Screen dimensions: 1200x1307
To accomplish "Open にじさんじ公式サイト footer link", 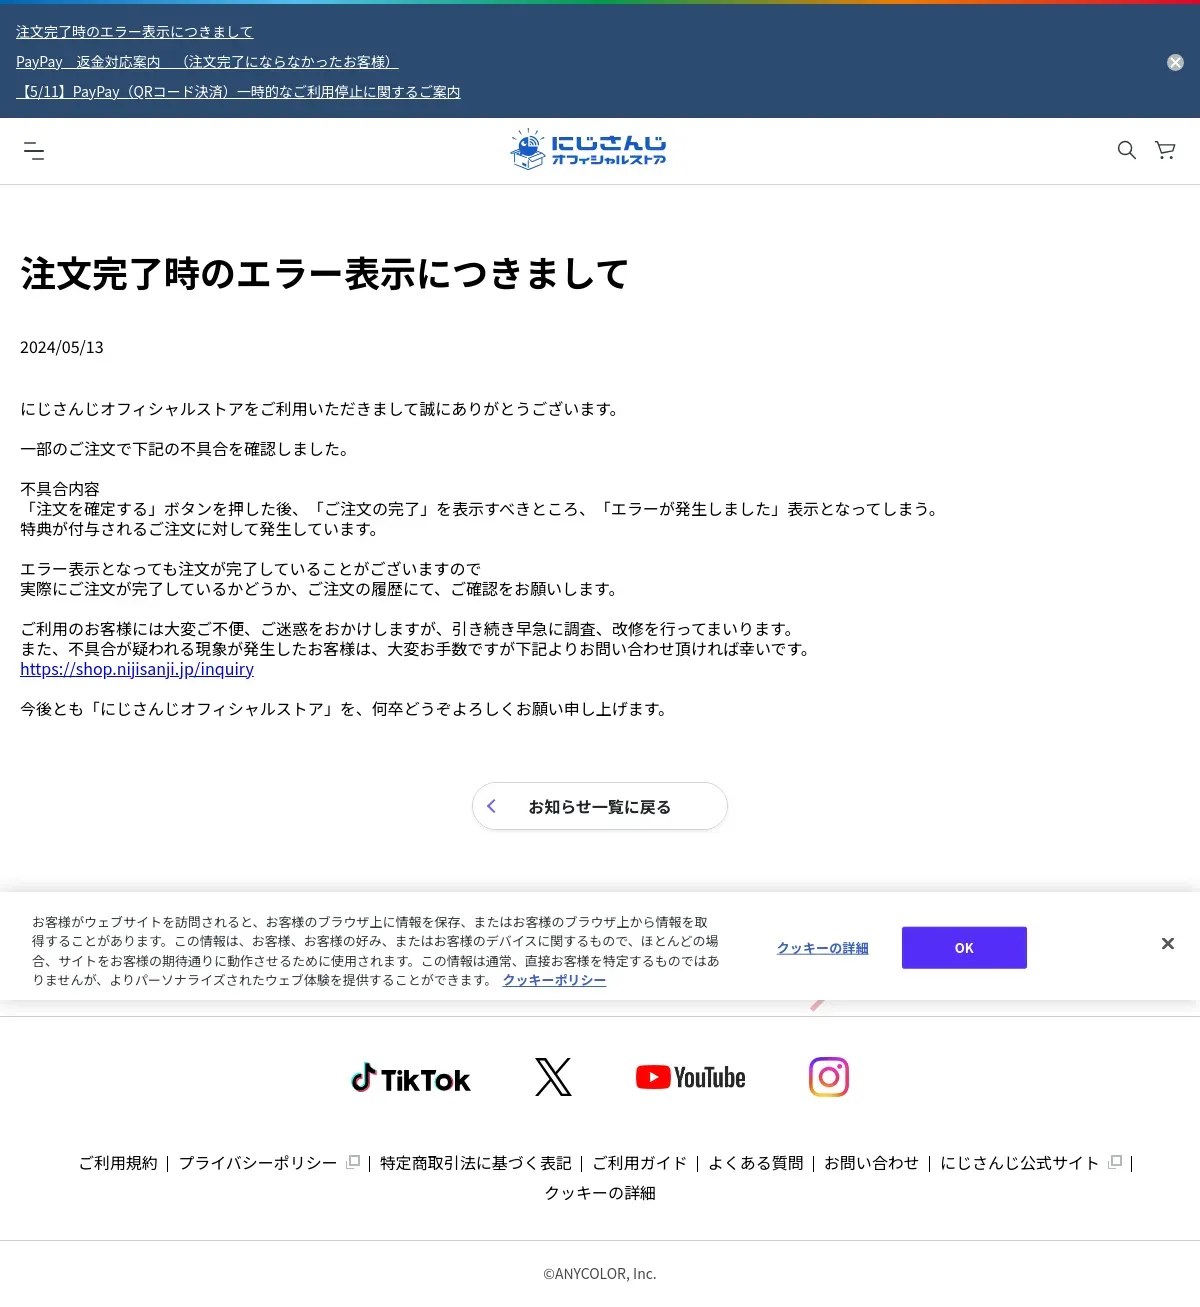I will pos(1020,1163).
